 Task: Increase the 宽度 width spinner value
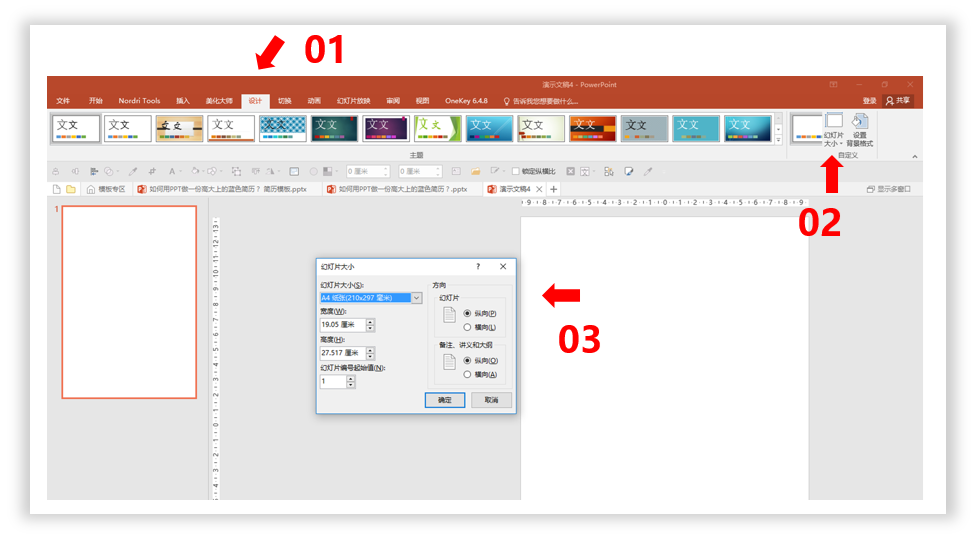coord(370,322)
